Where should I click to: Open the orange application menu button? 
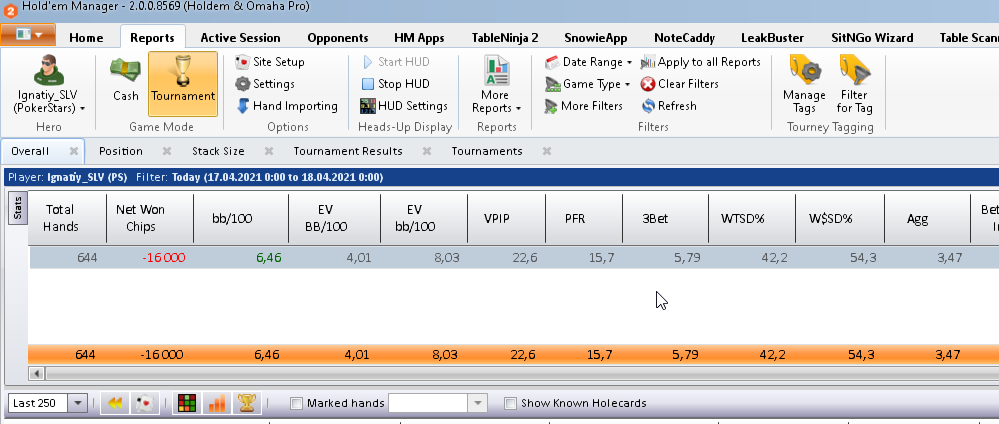coord(28,35)
